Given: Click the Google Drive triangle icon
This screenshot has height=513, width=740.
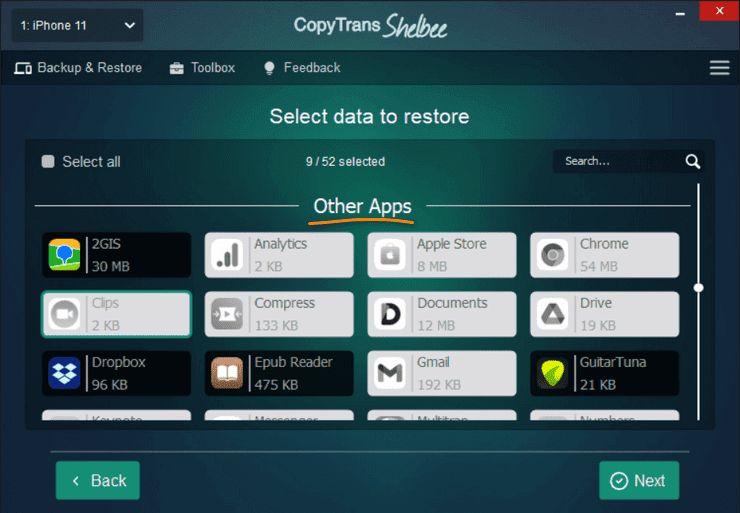Looking at the screenshot, I should pos(553,314).
